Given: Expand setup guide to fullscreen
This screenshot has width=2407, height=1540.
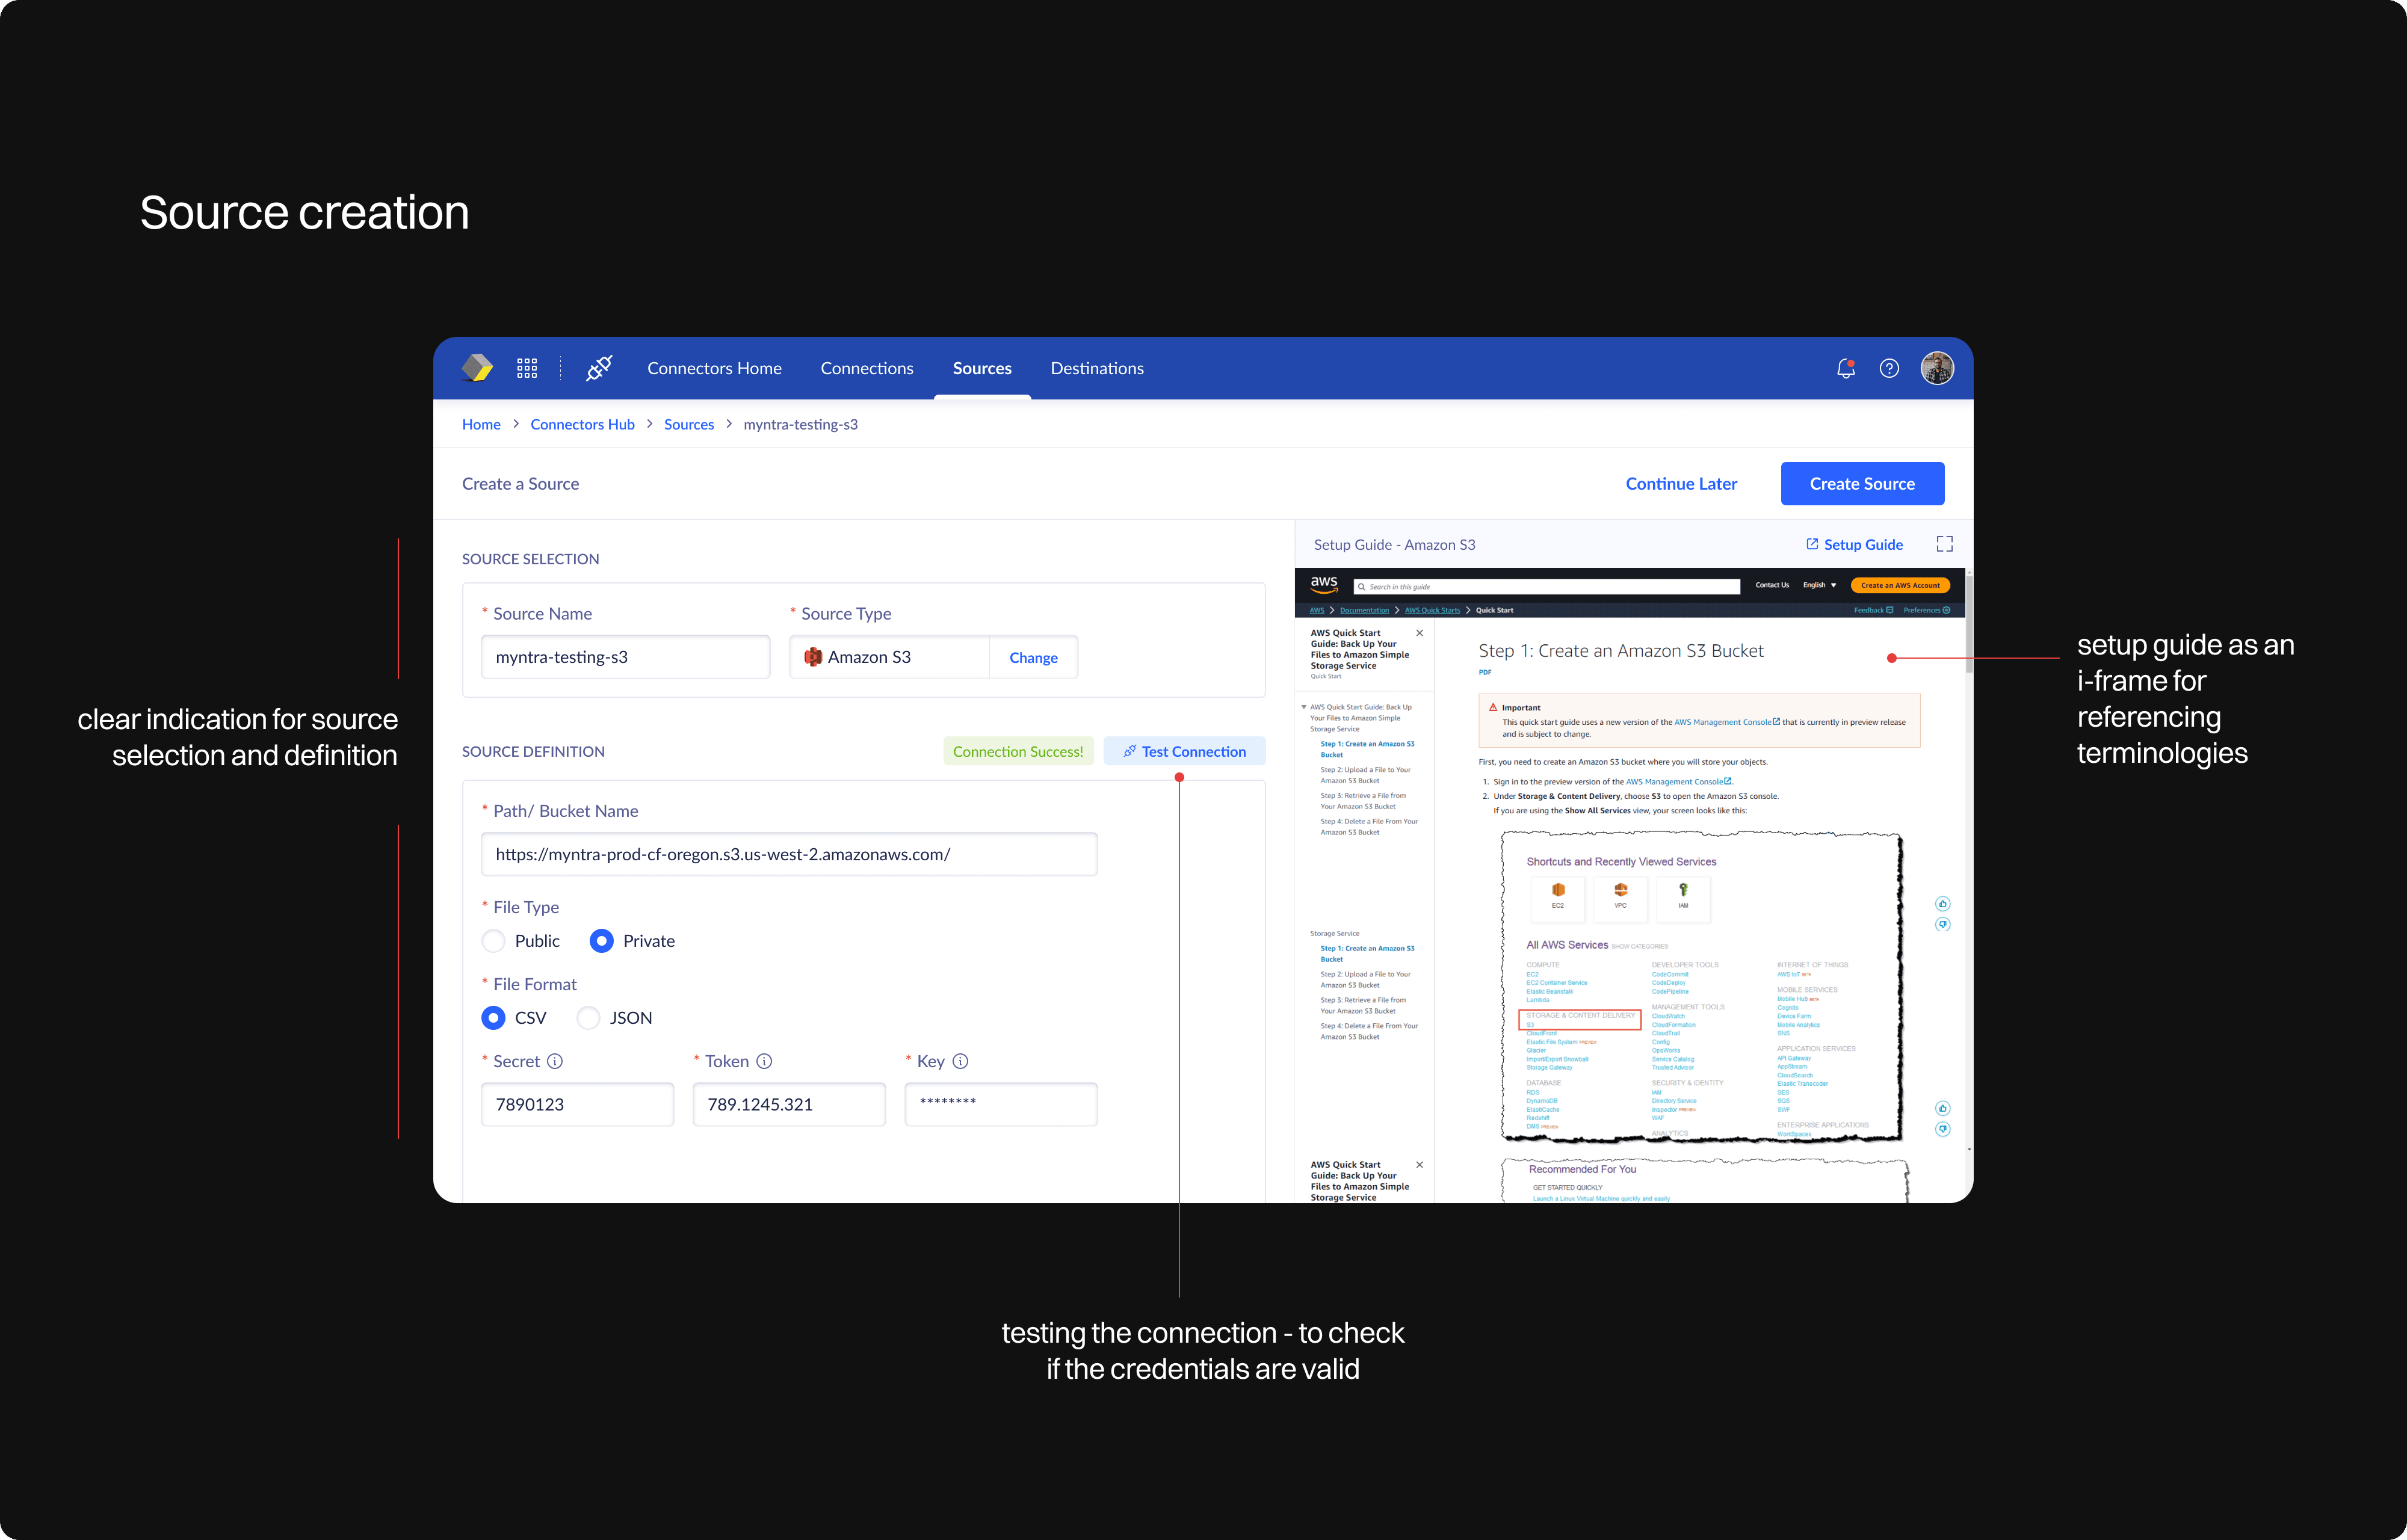Looking at the screenshot, I should pos(1944,544).
